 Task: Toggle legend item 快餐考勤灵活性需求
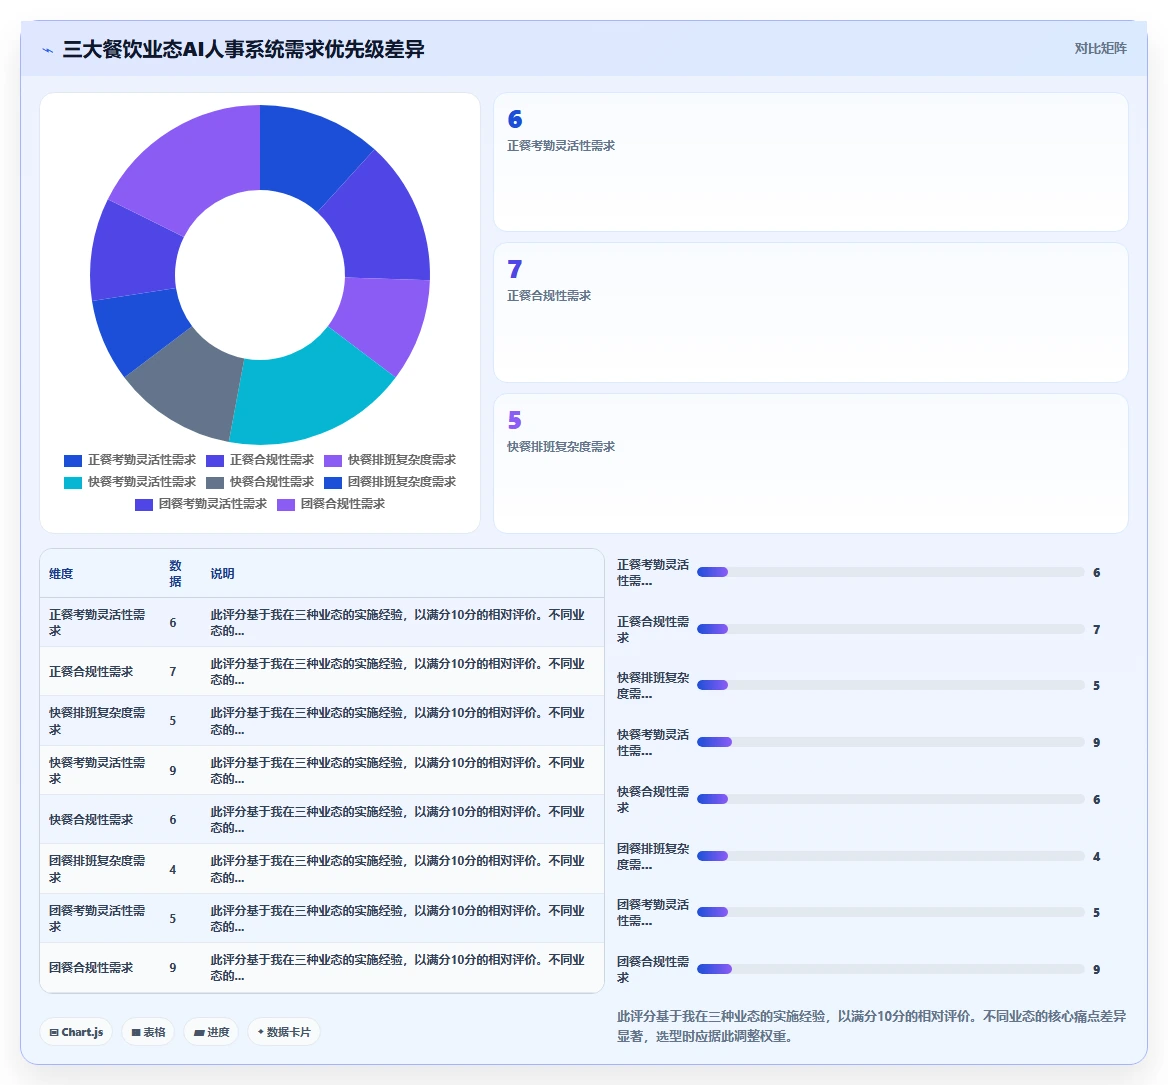tap(130, 482)
